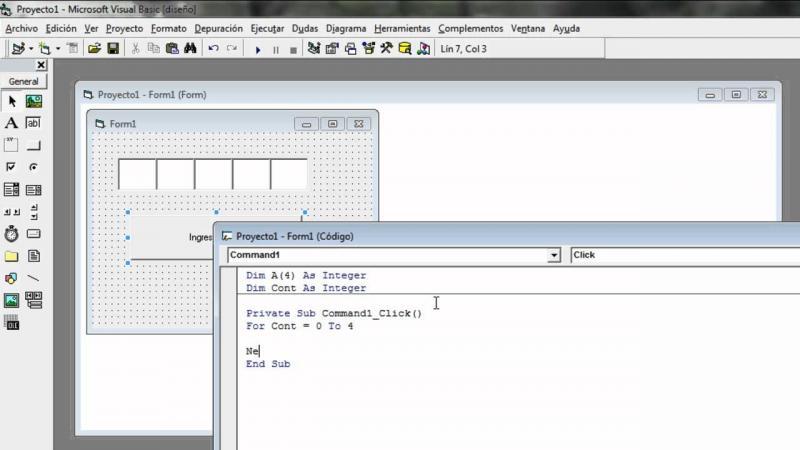Click the End stop button
The height and width of the screenshot is (450, 800).
click(x=293, y=49)
